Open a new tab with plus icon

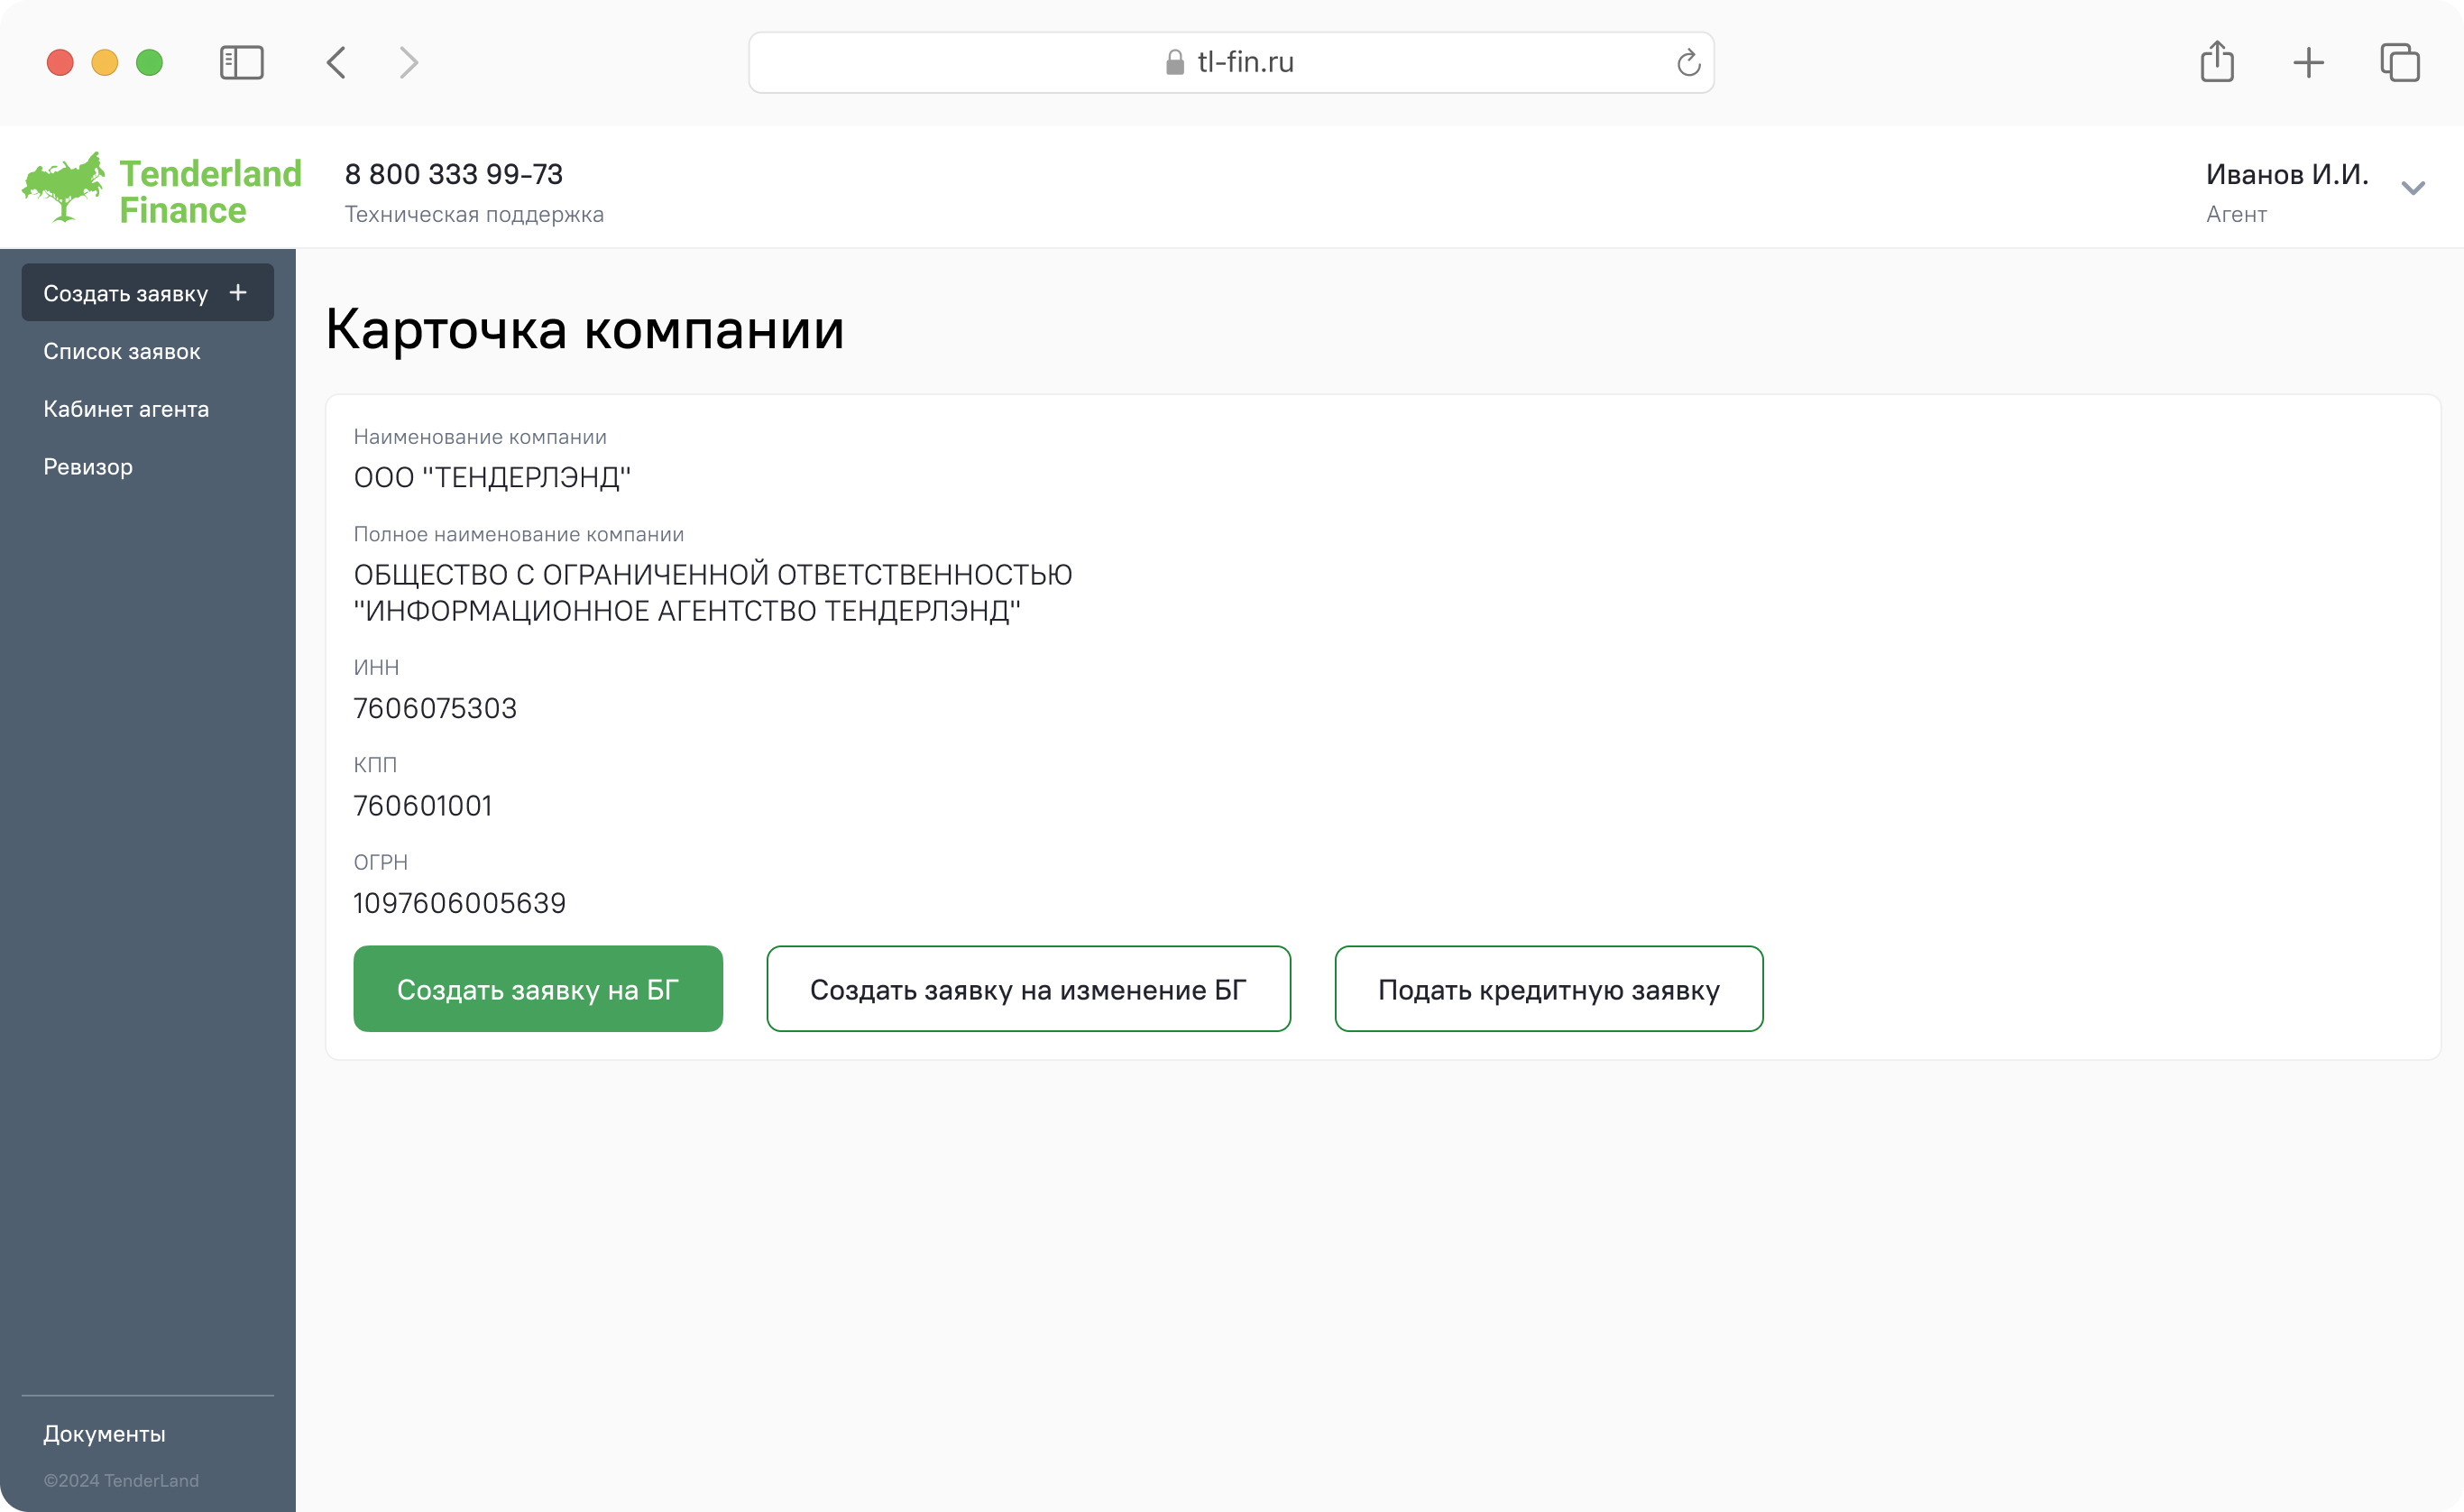coord(2308,63)
